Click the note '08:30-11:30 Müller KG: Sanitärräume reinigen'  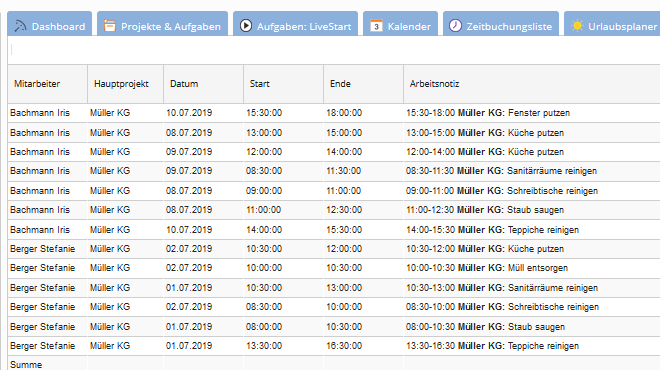[x=501, y=171]
